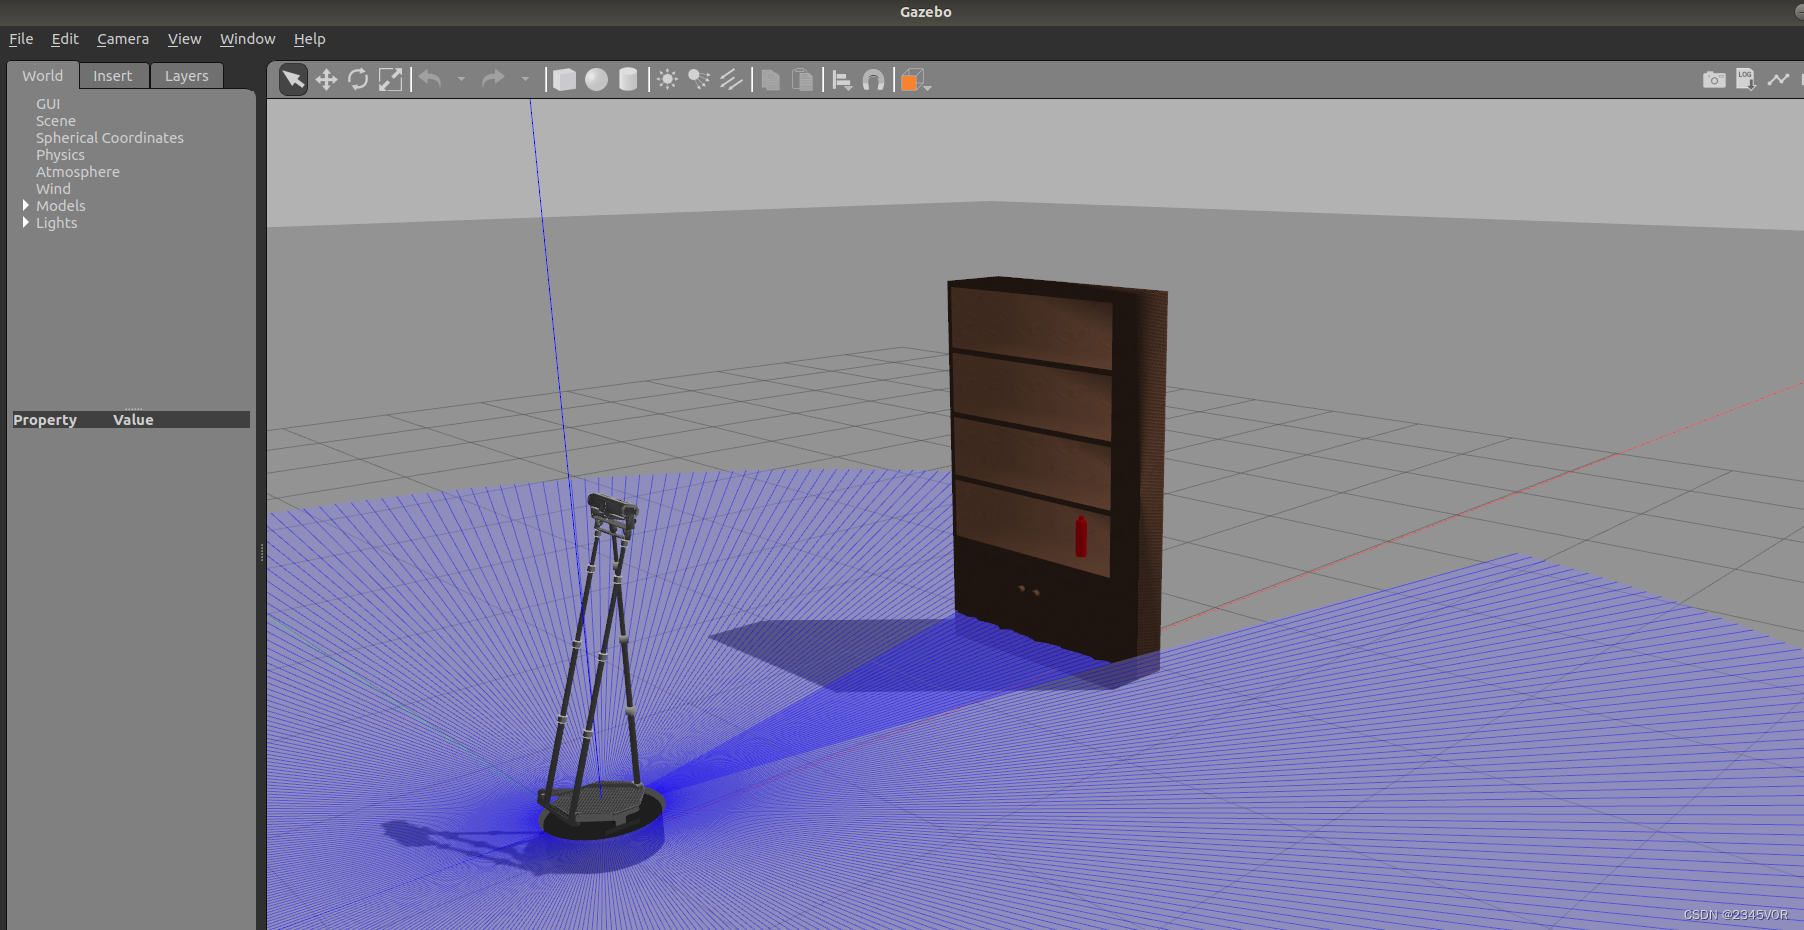Screen dimensions: 1804x930
Task: Insert a sphere shape
Action: 596,80
